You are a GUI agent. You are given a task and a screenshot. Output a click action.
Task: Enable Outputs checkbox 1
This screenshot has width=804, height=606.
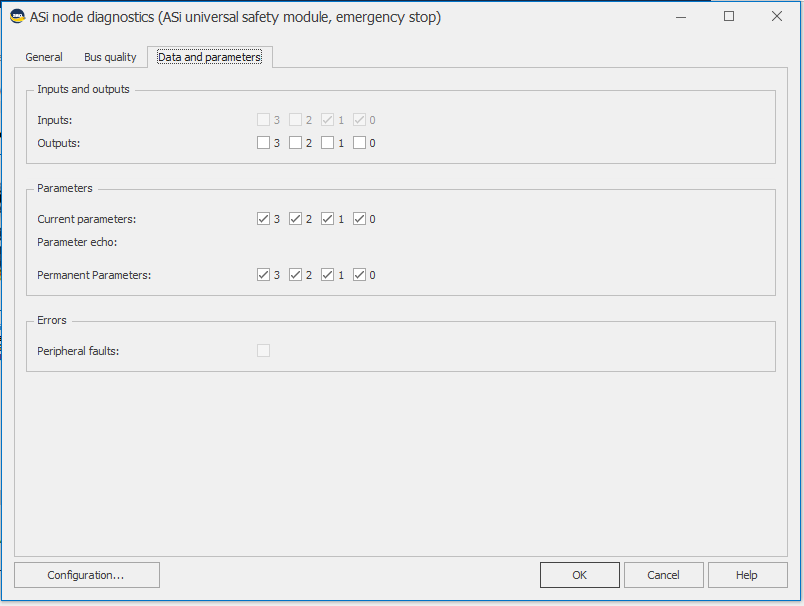(x=327, y=143)
